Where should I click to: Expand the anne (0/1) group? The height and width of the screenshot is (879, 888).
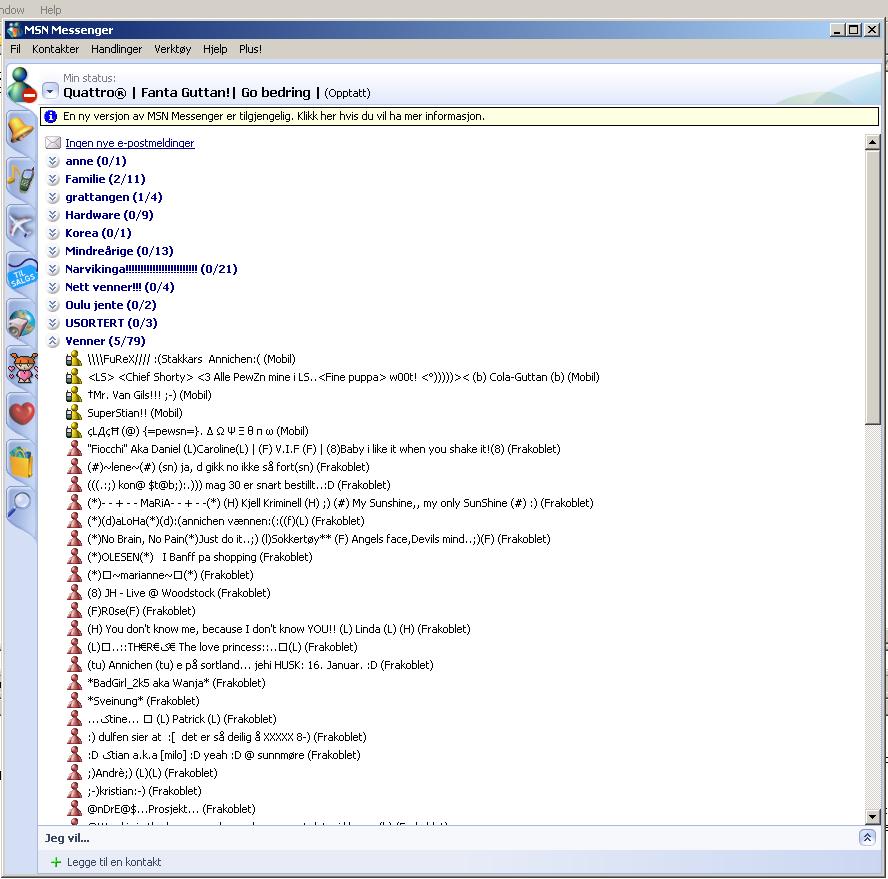click(53, 161)
